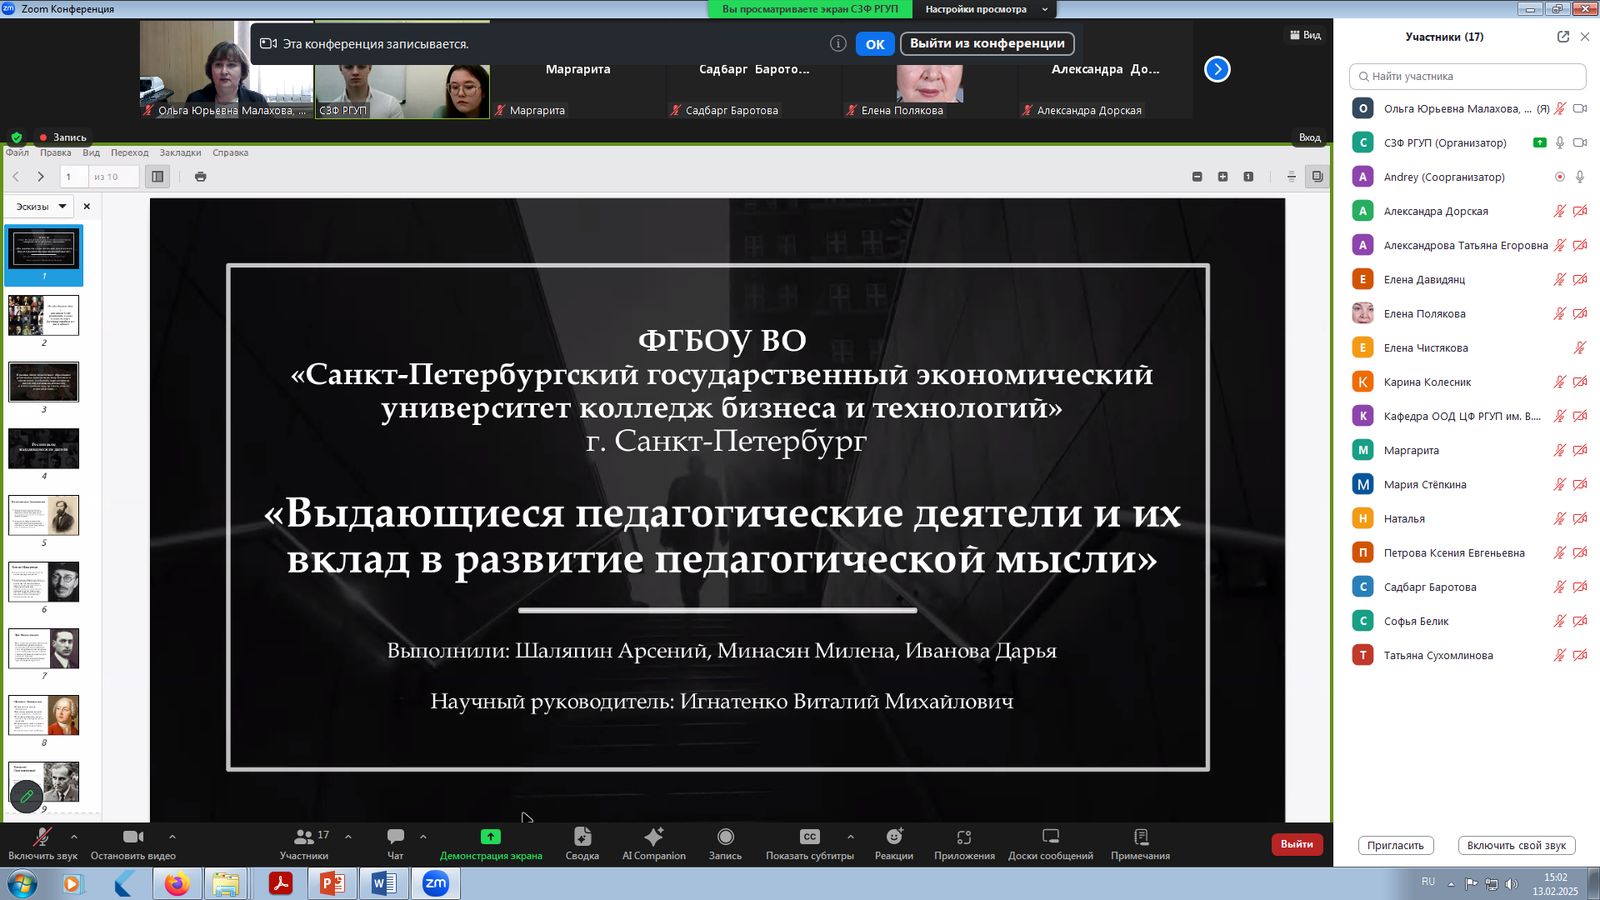This screenshot has width=1600, height=900.
Task: Toggle camera icon for Ольга Юрьевна Малахова
Action: (1580, 109)
